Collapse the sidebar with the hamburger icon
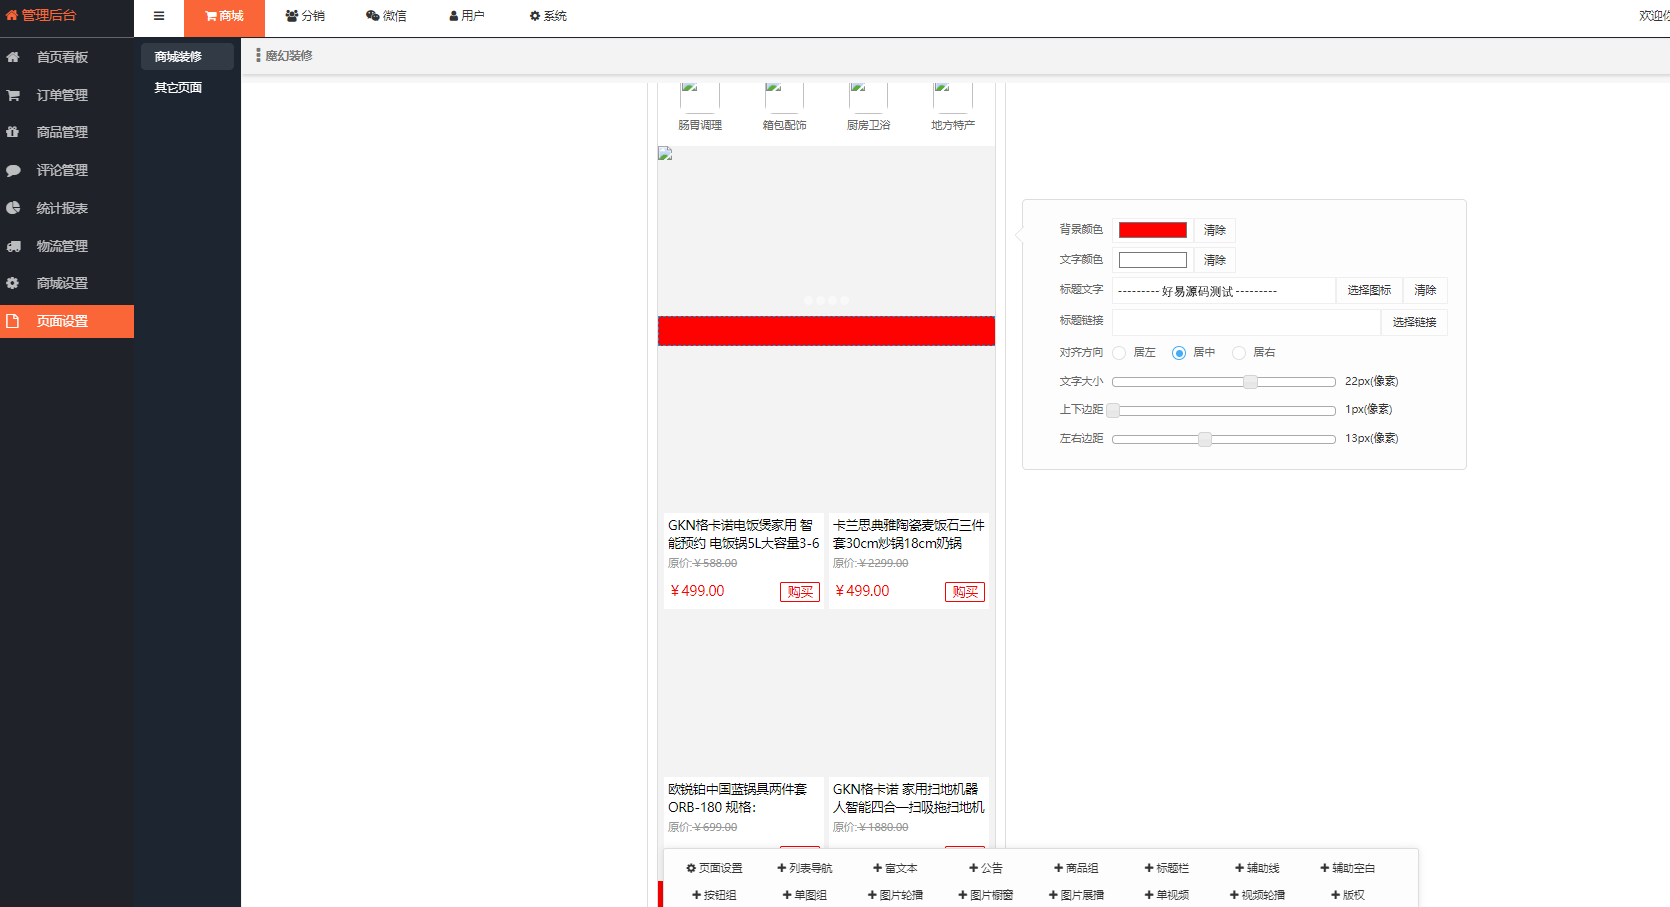This screenshot has width=1670, height=907. pyautogui.click(x=158, y=16)
